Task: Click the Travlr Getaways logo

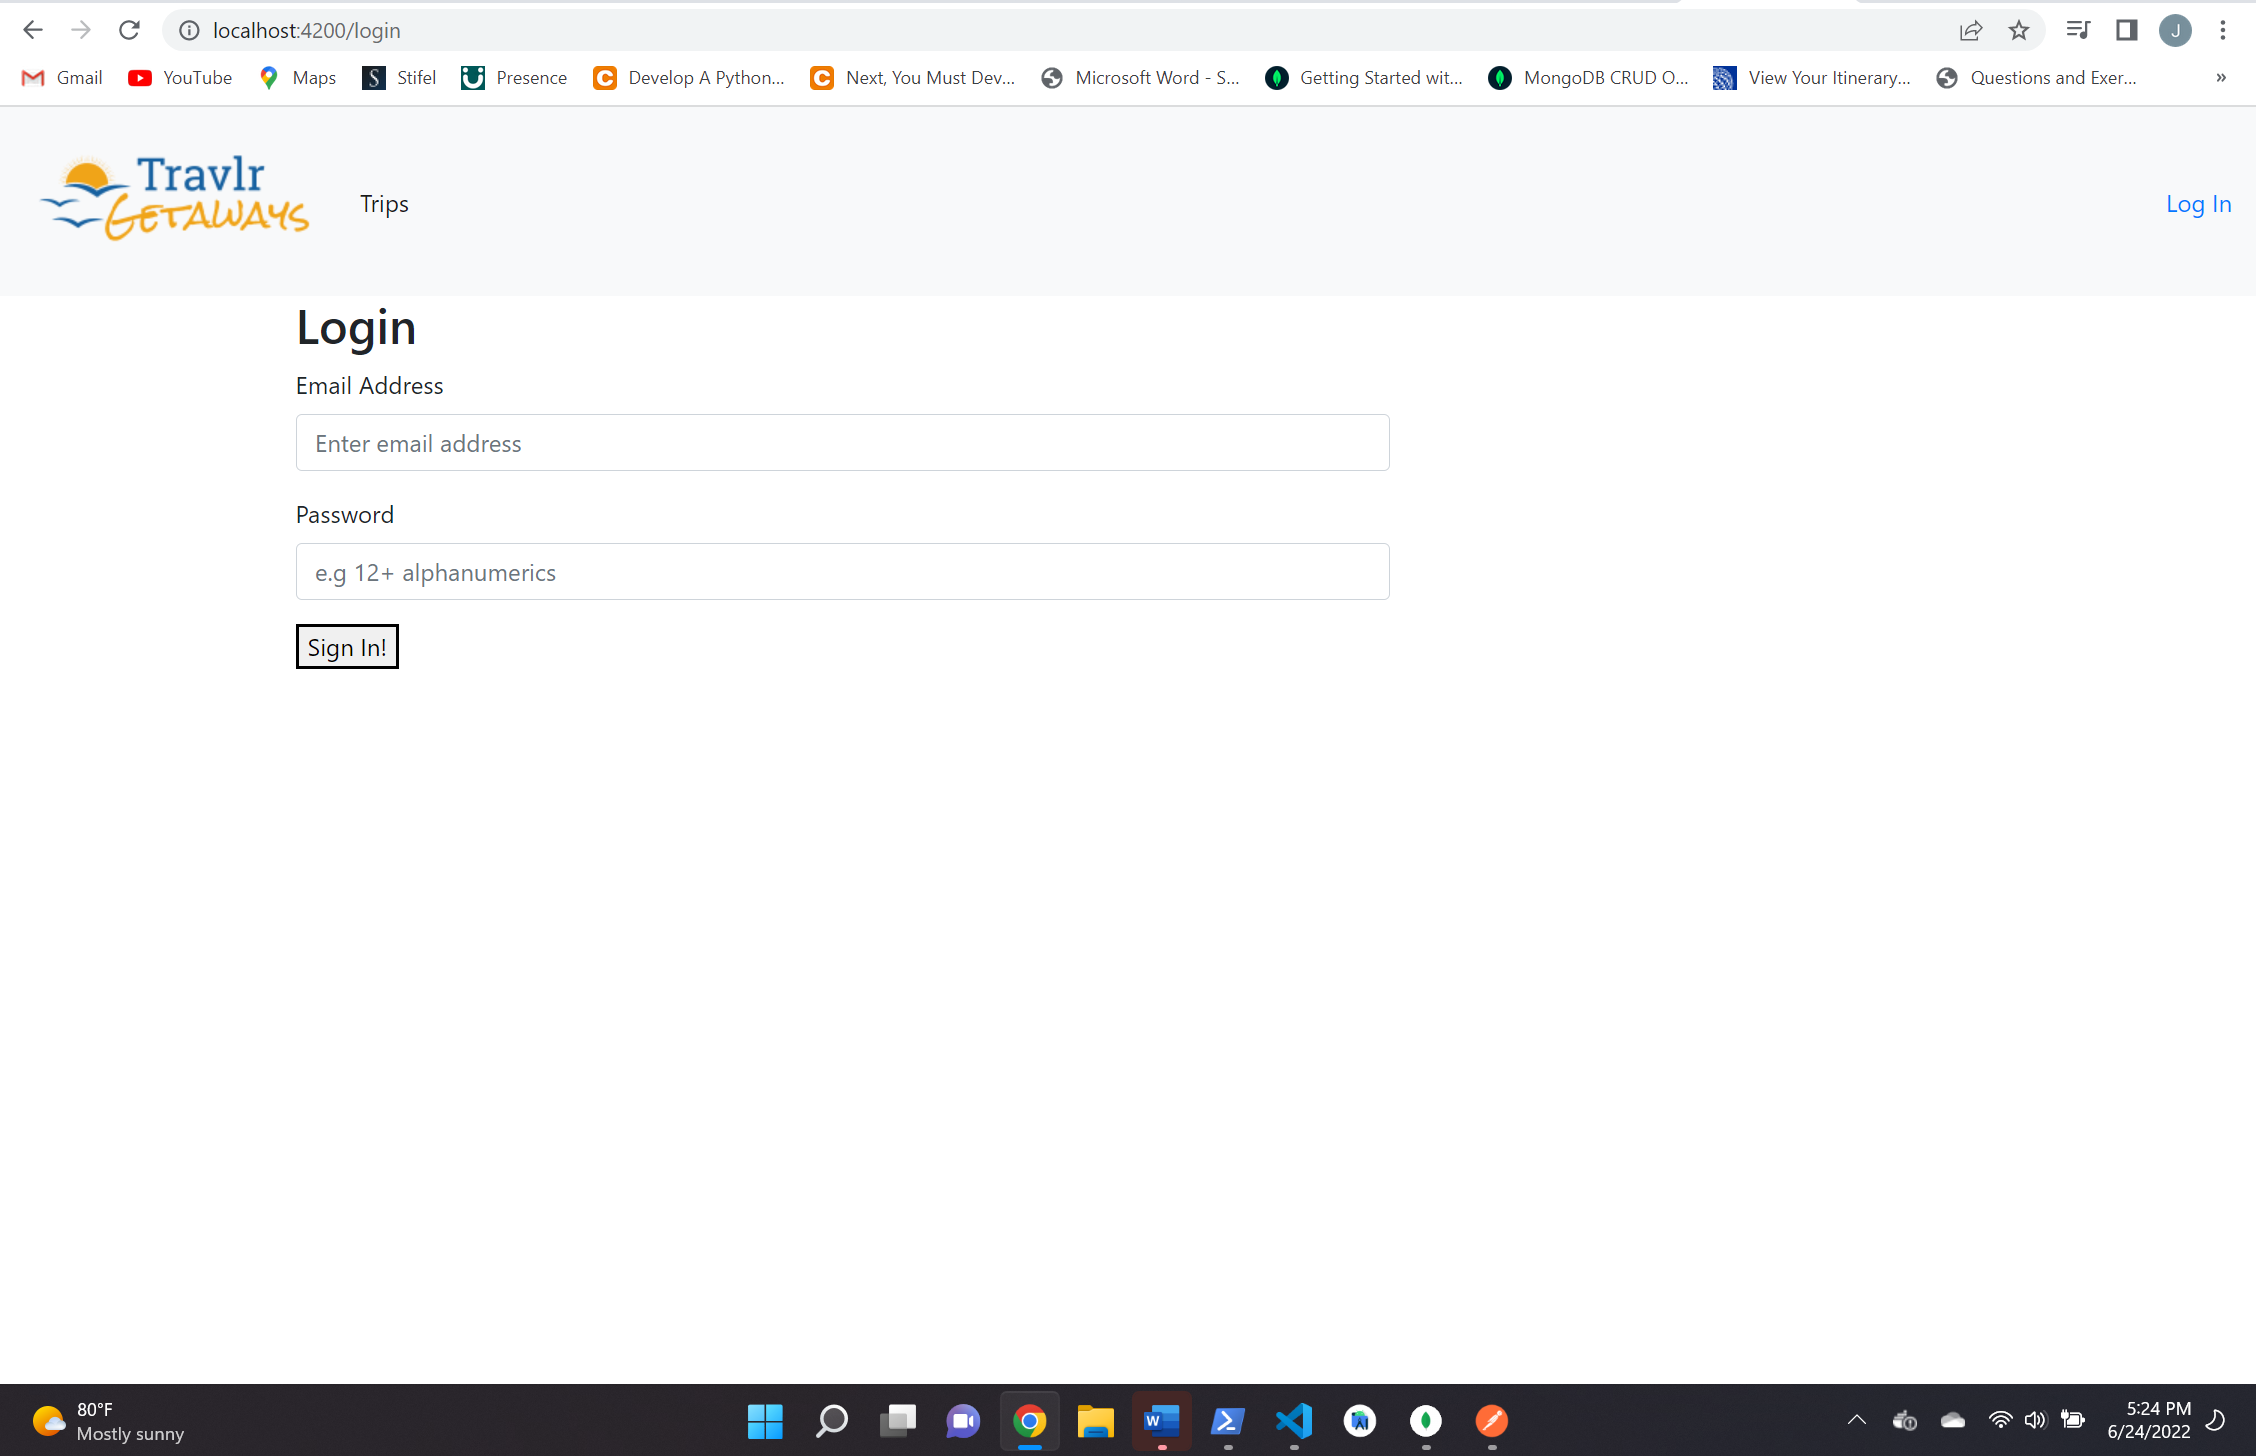Action: point(176,198)
